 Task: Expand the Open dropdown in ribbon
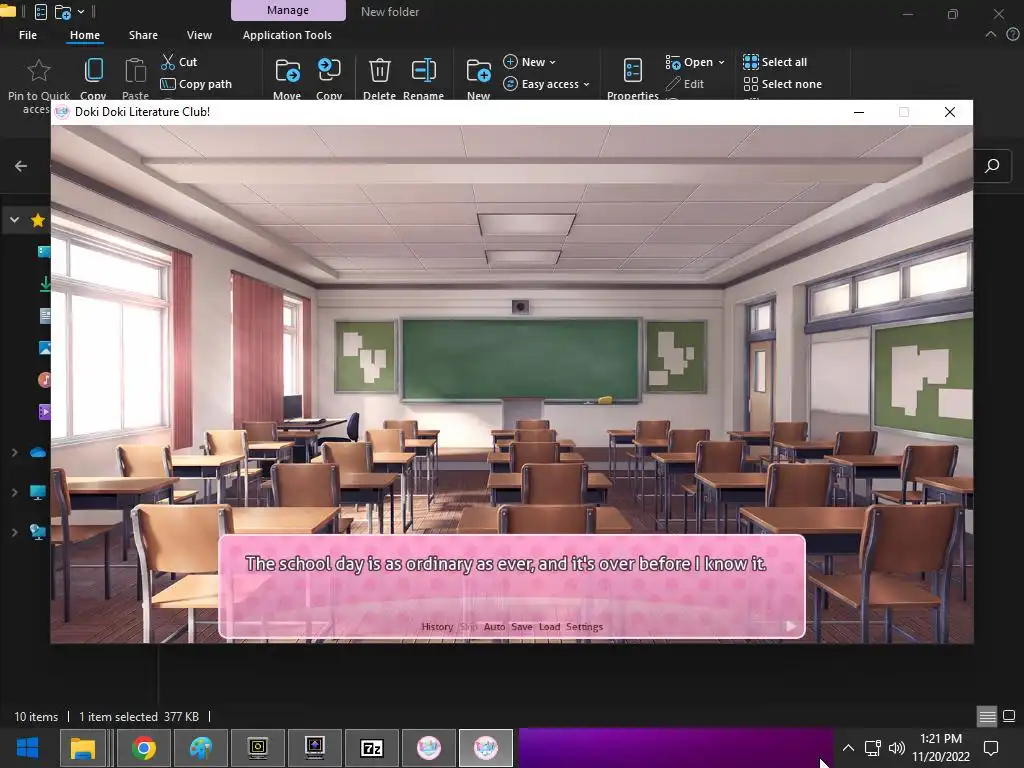click(695, 62)
